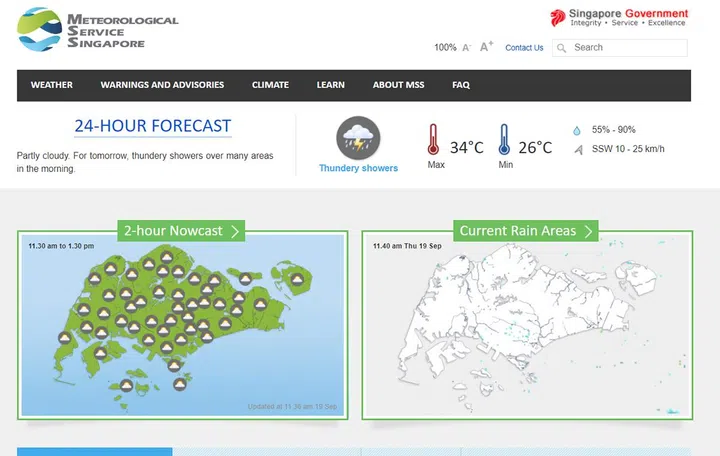This screenshot has height=456, width=720.
Task: Open the 24-HOUR FORECAST heading link
Action: click(153, 126)
